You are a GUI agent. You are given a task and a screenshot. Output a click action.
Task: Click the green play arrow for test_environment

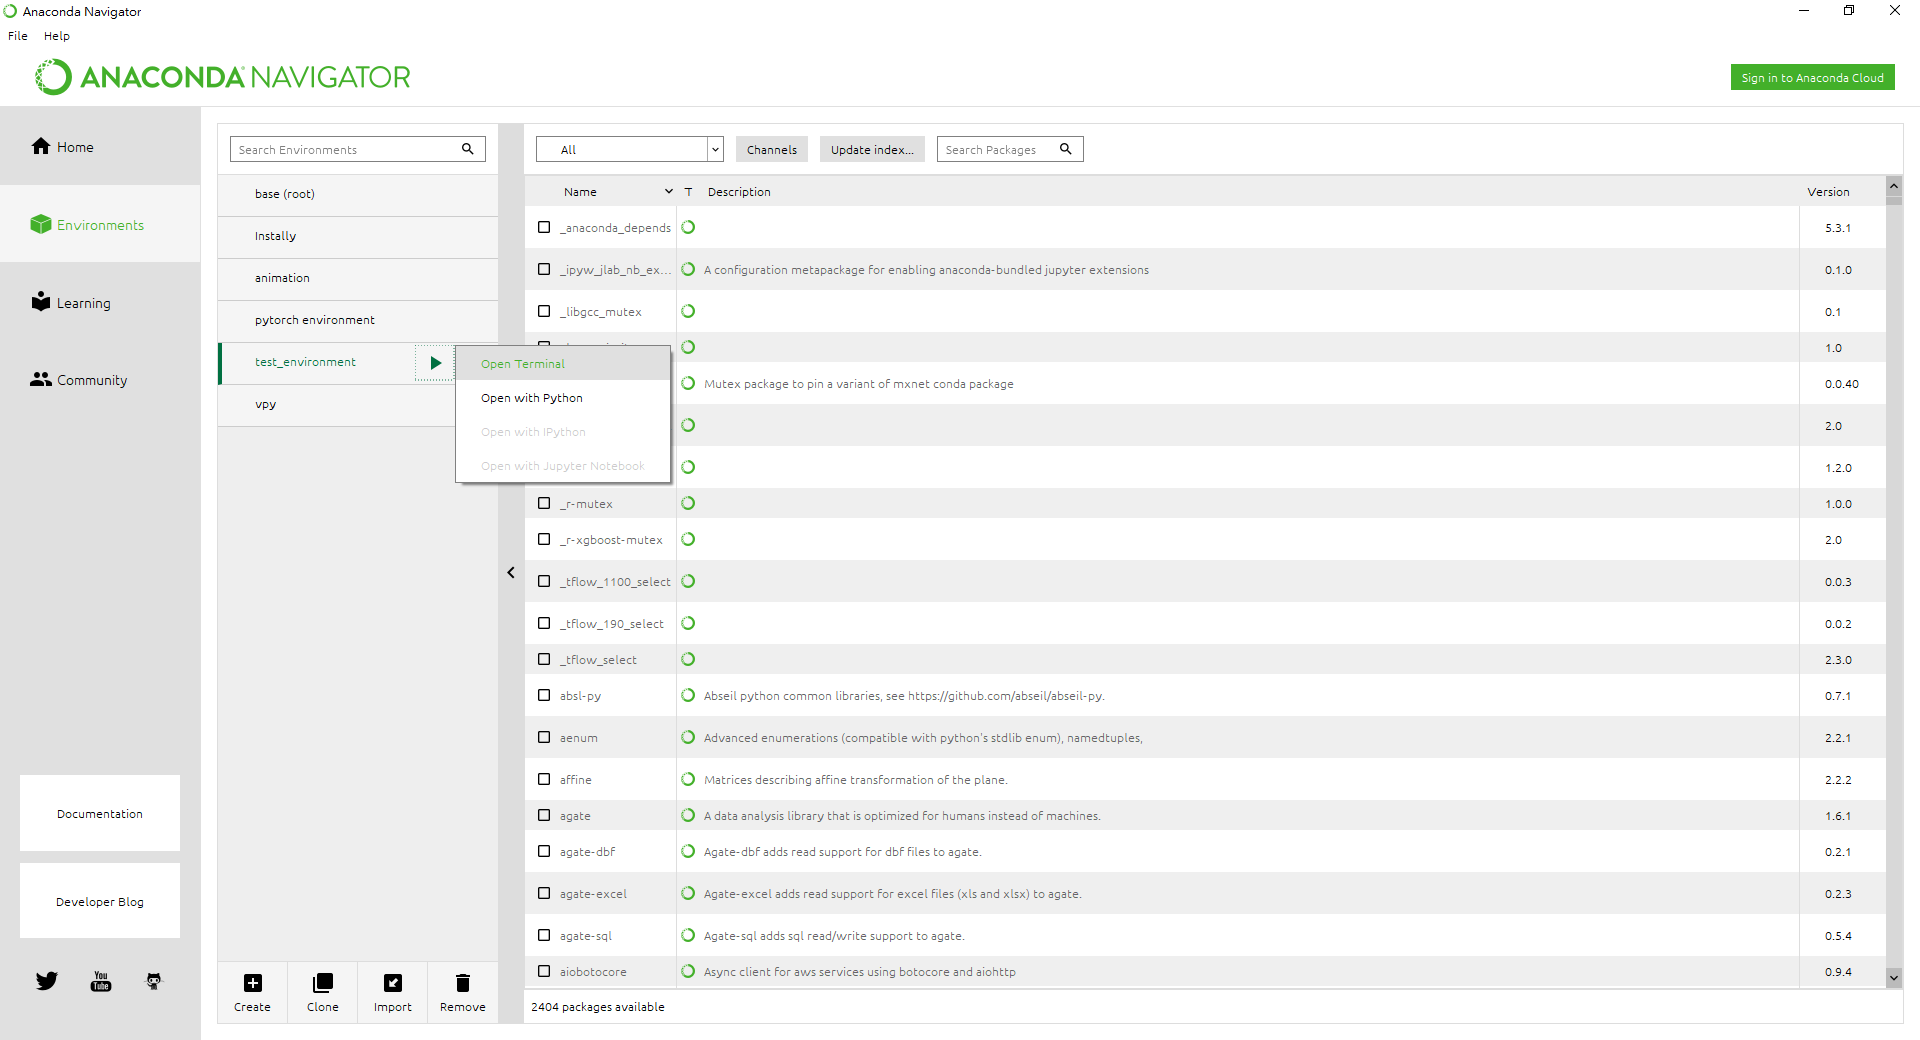(x=435, y=363)
